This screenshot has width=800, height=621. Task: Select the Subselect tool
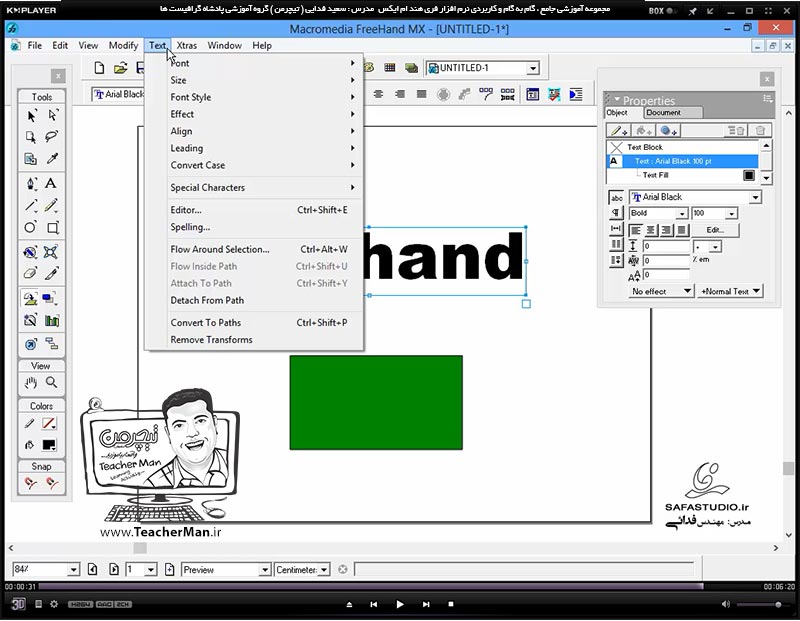pyautogui.click(x=53, y=115)
